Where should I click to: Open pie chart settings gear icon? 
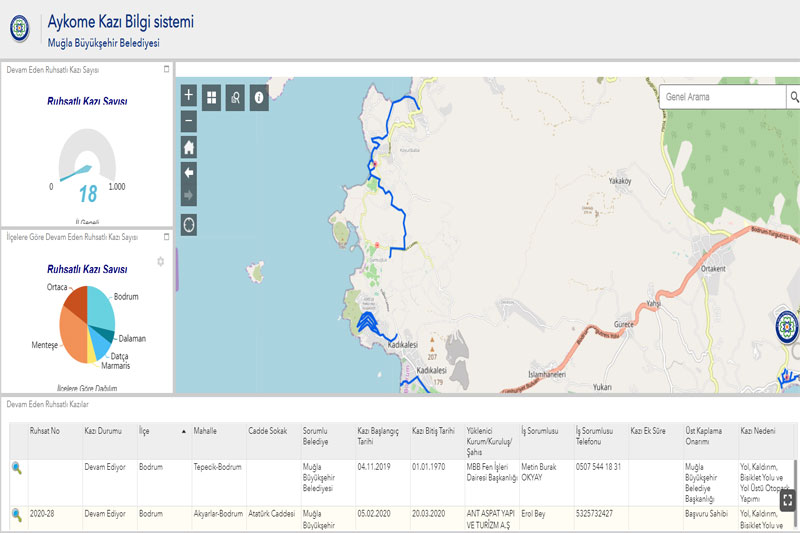click(x=161, y=262)
